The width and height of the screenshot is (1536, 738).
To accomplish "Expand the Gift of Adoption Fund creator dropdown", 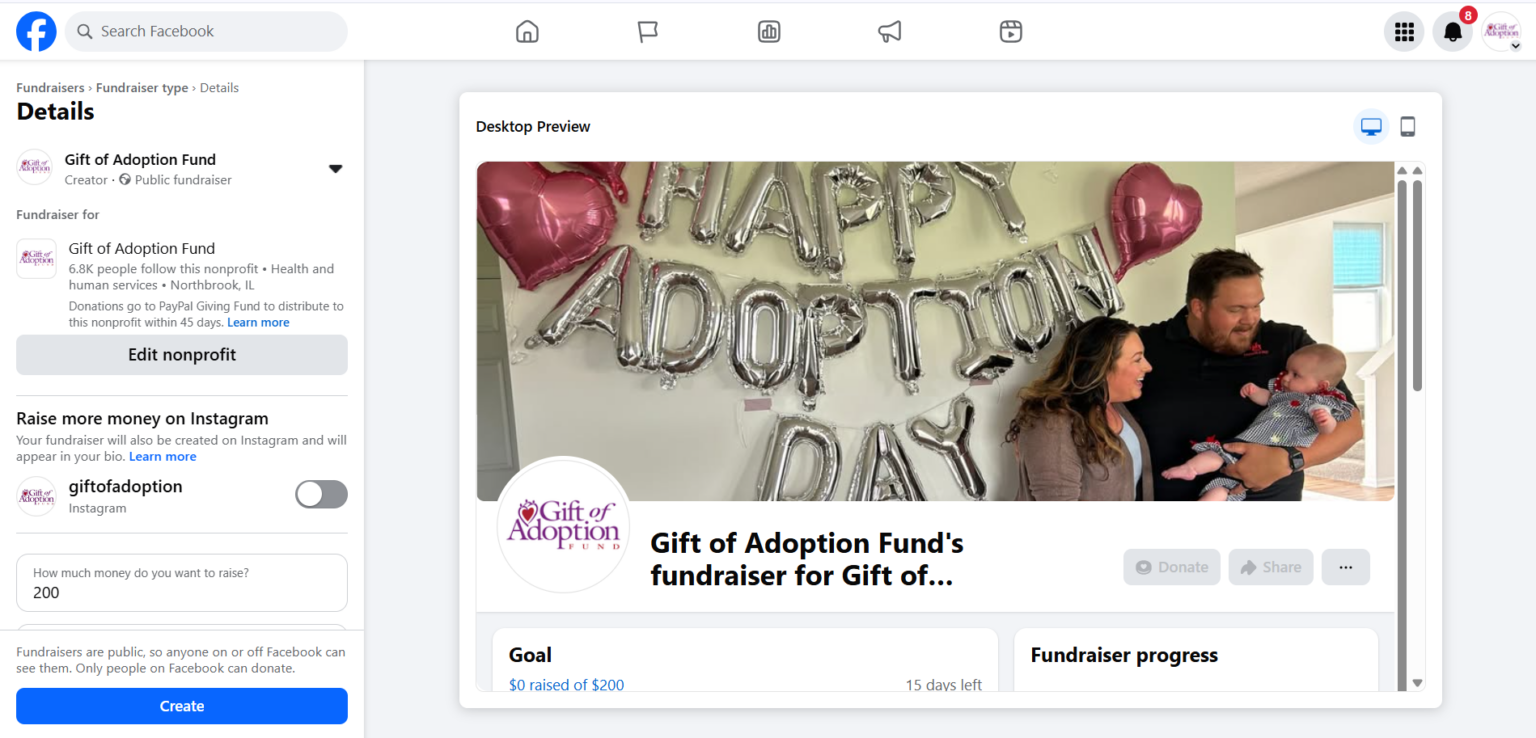I will tap(336, 169).
